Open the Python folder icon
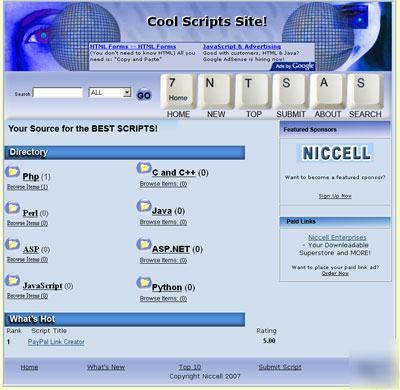 pyautogui.click(x=144, y=283)
